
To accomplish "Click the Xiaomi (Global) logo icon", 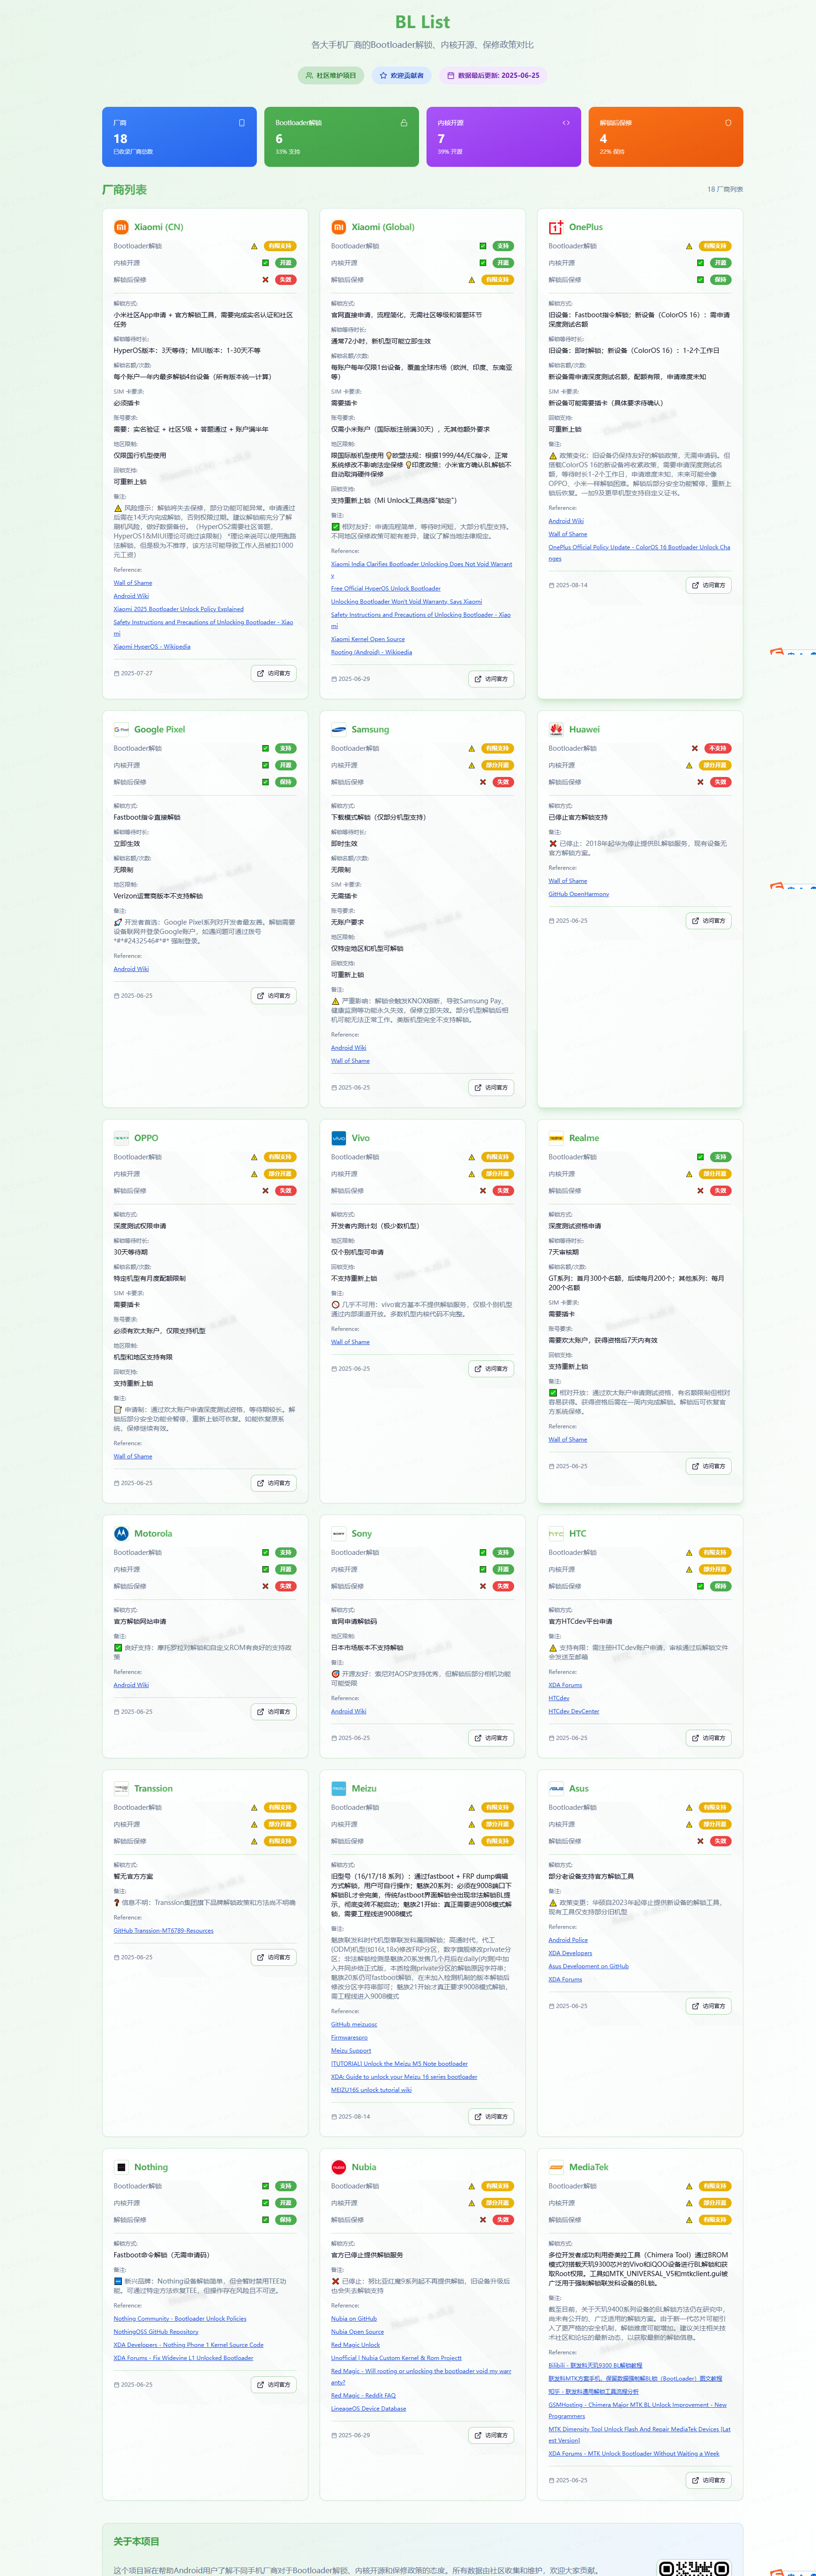I will [x=338, y=227].
